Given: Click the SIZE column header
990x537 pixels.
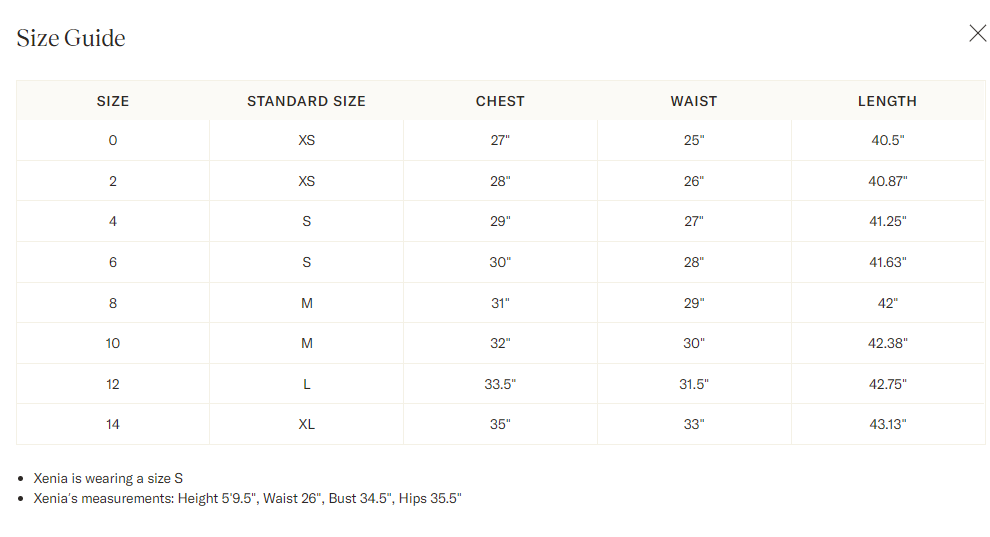Looking at the screenshot, I should (x=113, y=101).
